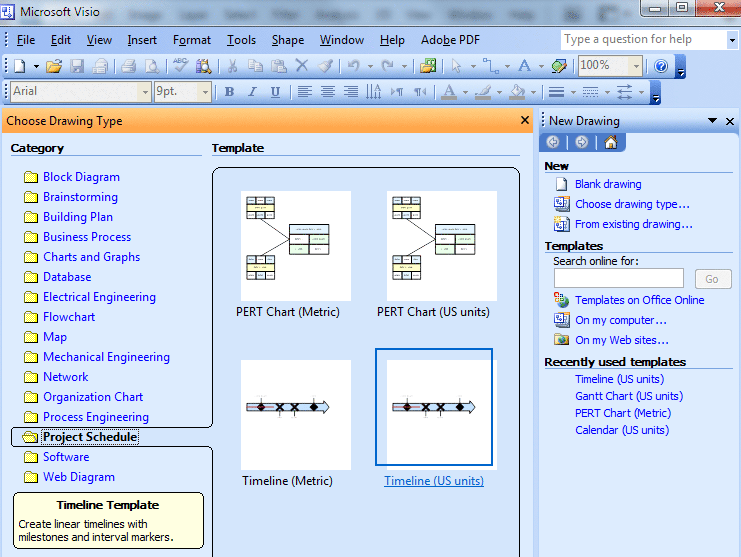Click the Cut scissors icon
741x557 pixels.
[232, 66]
